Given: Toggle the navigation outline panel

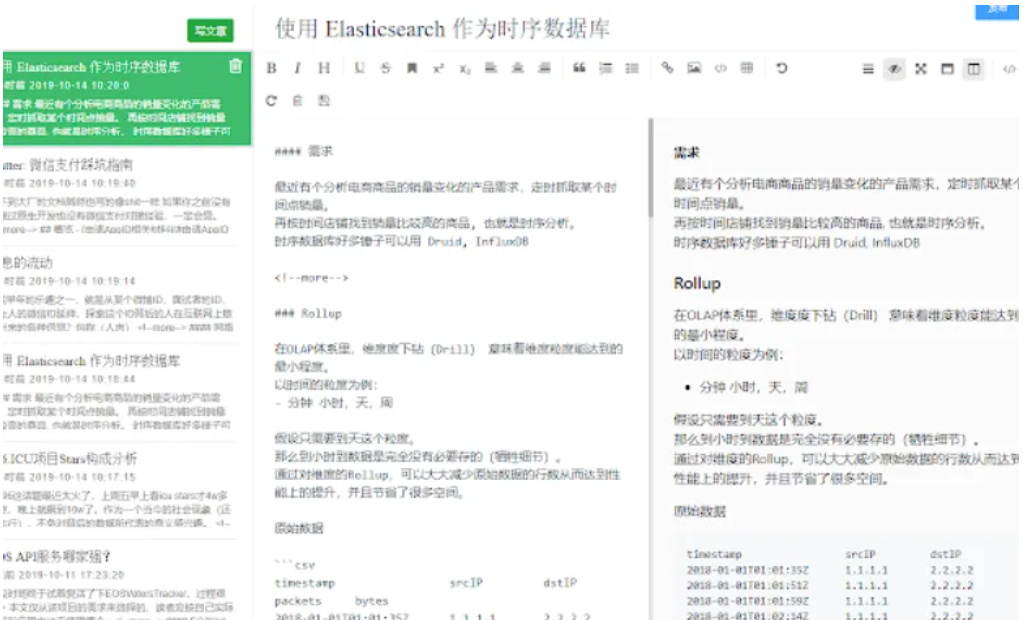Looking at the screenshot, I should pyautogui.click(x=868, y=69).
